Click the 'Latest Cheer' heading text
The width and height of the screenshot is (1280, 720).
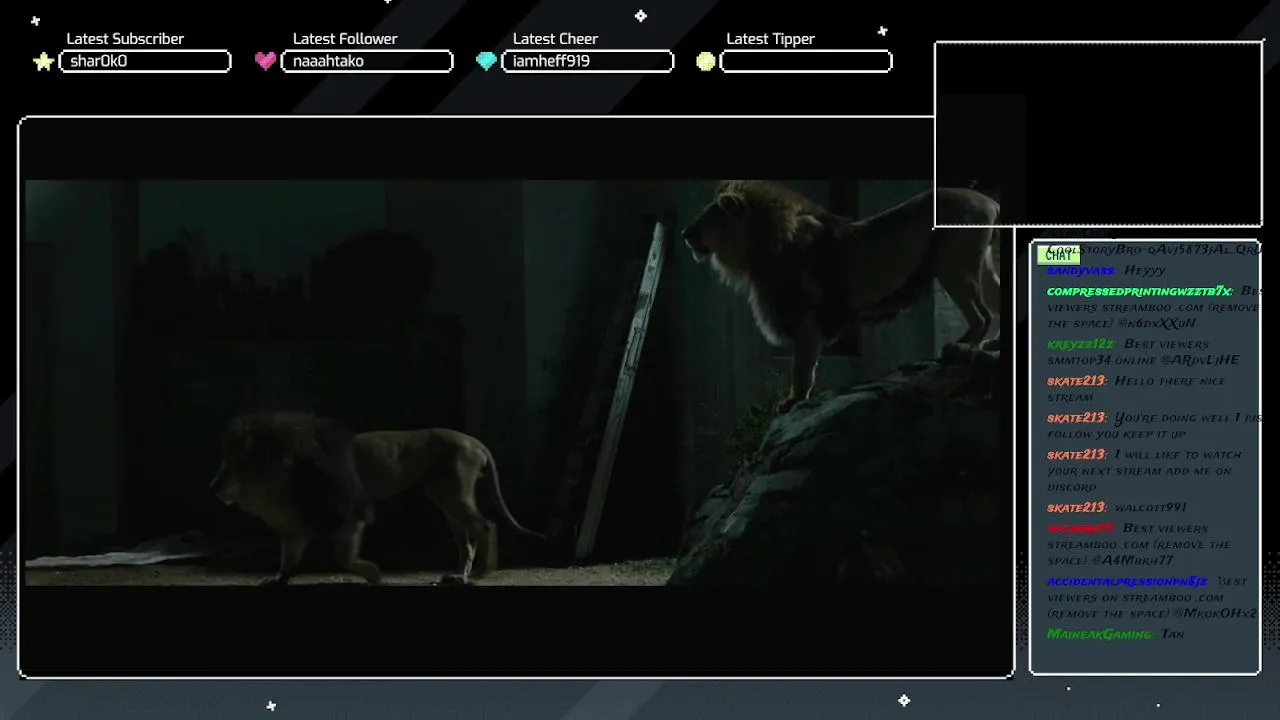pos(555,39)
